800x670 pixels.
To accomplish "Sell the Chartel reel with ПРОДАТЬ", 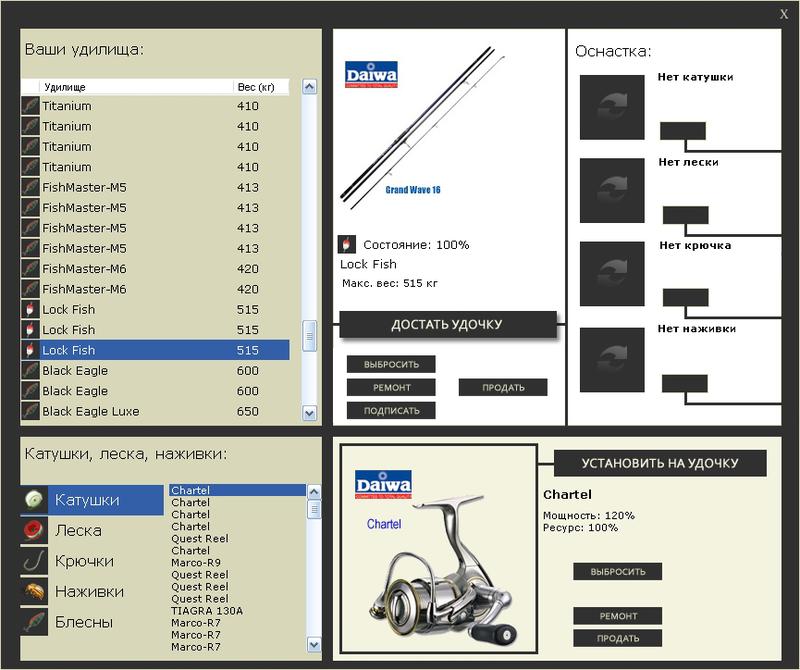I will point(618,638).
